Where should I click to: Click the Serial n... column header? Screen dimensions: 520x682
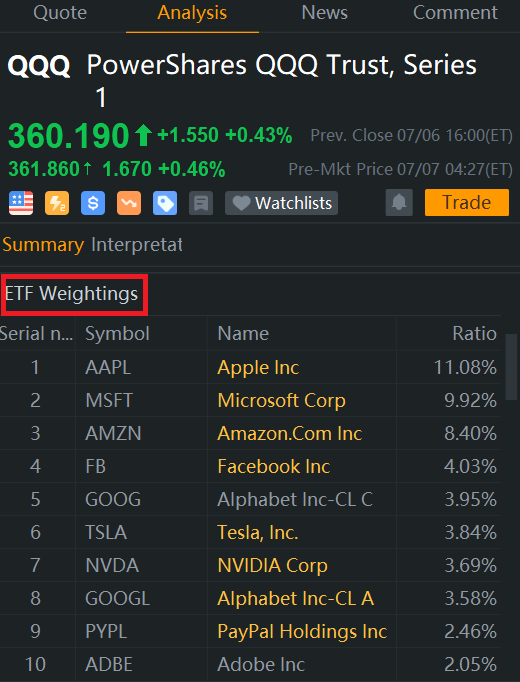[37, 334]
